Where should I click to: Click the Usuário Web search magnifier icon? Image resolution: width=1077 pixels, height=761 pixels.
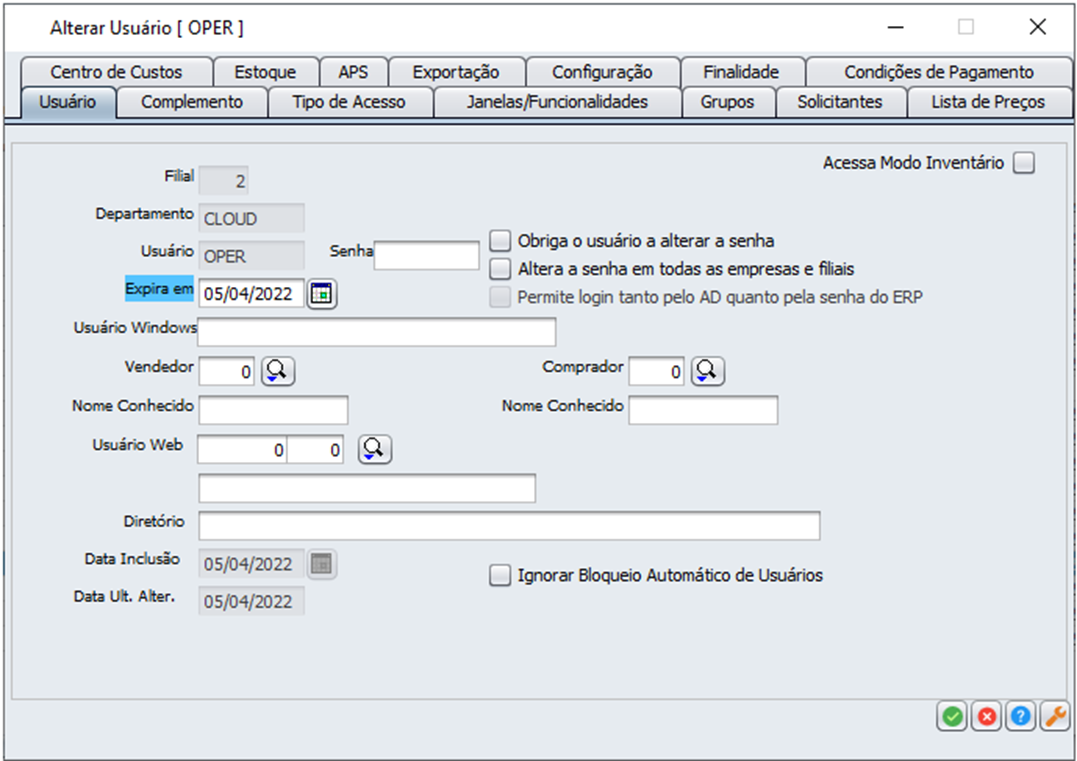coord(375,450)
